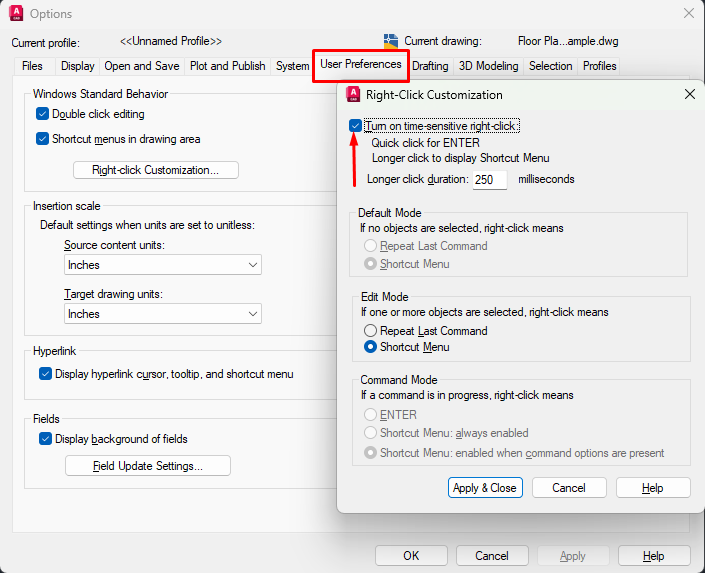
Task: Toggle Display hyperlink cursor, tooltip checkbox
Action: (x=45, y=374)
